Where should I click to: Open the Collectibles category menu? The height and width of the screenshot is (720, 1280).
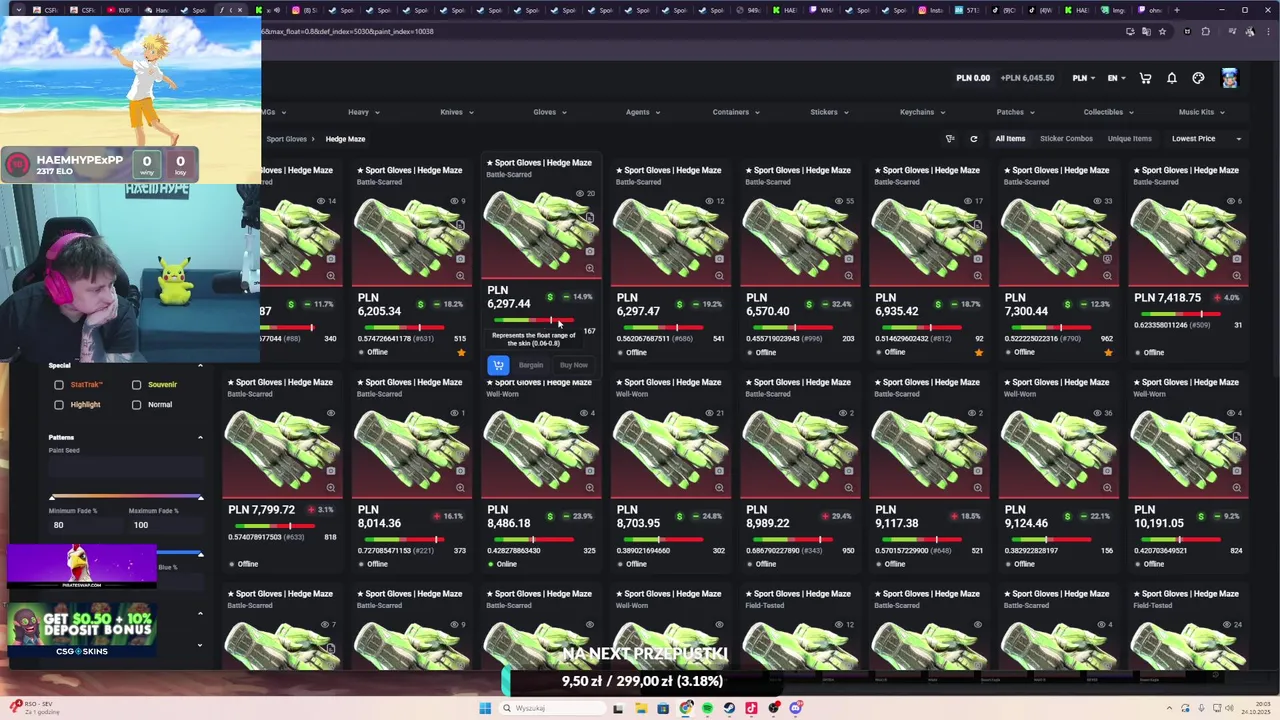[x=1108, y=112]
